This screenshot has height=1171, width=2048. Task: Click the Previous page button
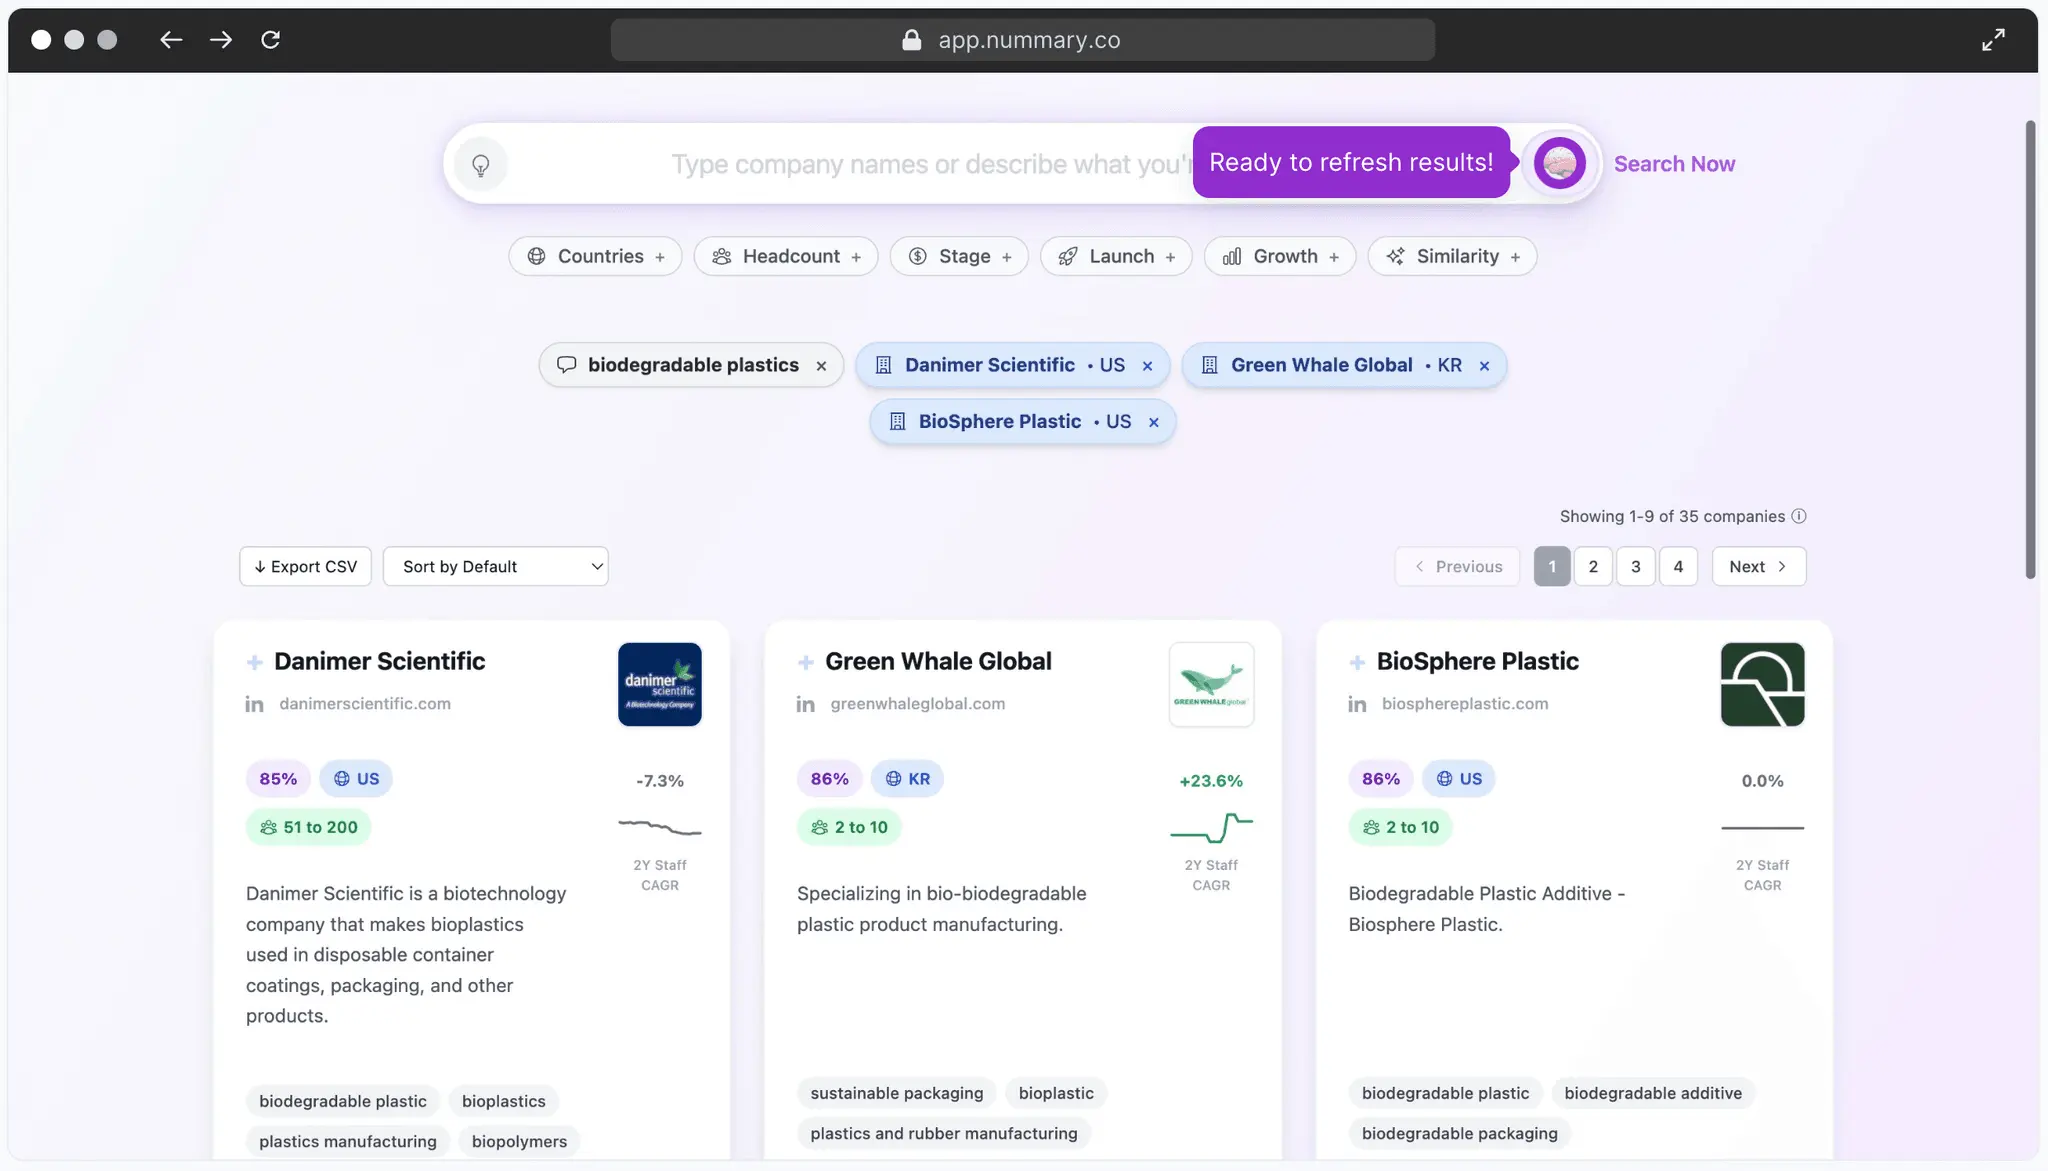coord(1458,566)
